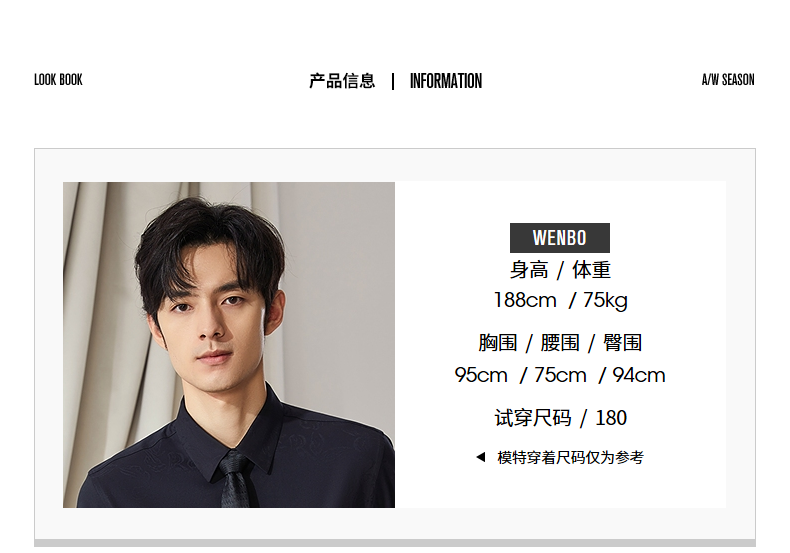The height and width of the screenshot is (553, 790).
Task: Click the LOOK BOOK header text
Action: click(x=58, y=80)
